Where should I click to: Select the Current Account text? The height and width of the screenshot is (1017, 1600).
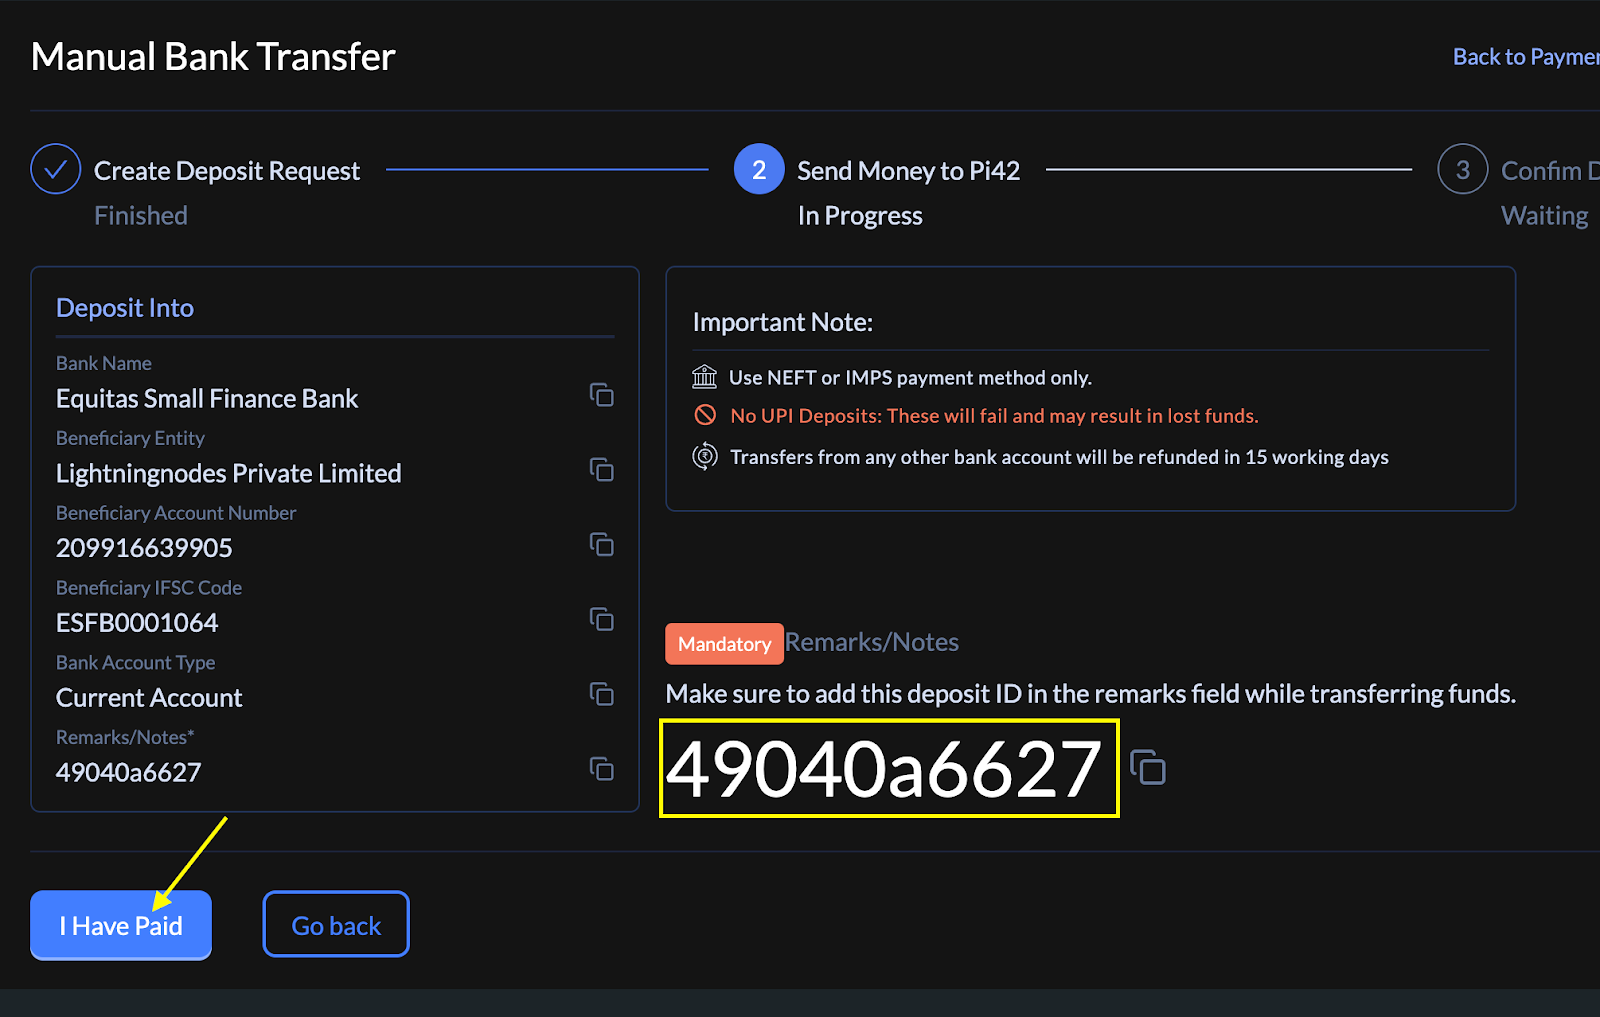coord(149,698)
